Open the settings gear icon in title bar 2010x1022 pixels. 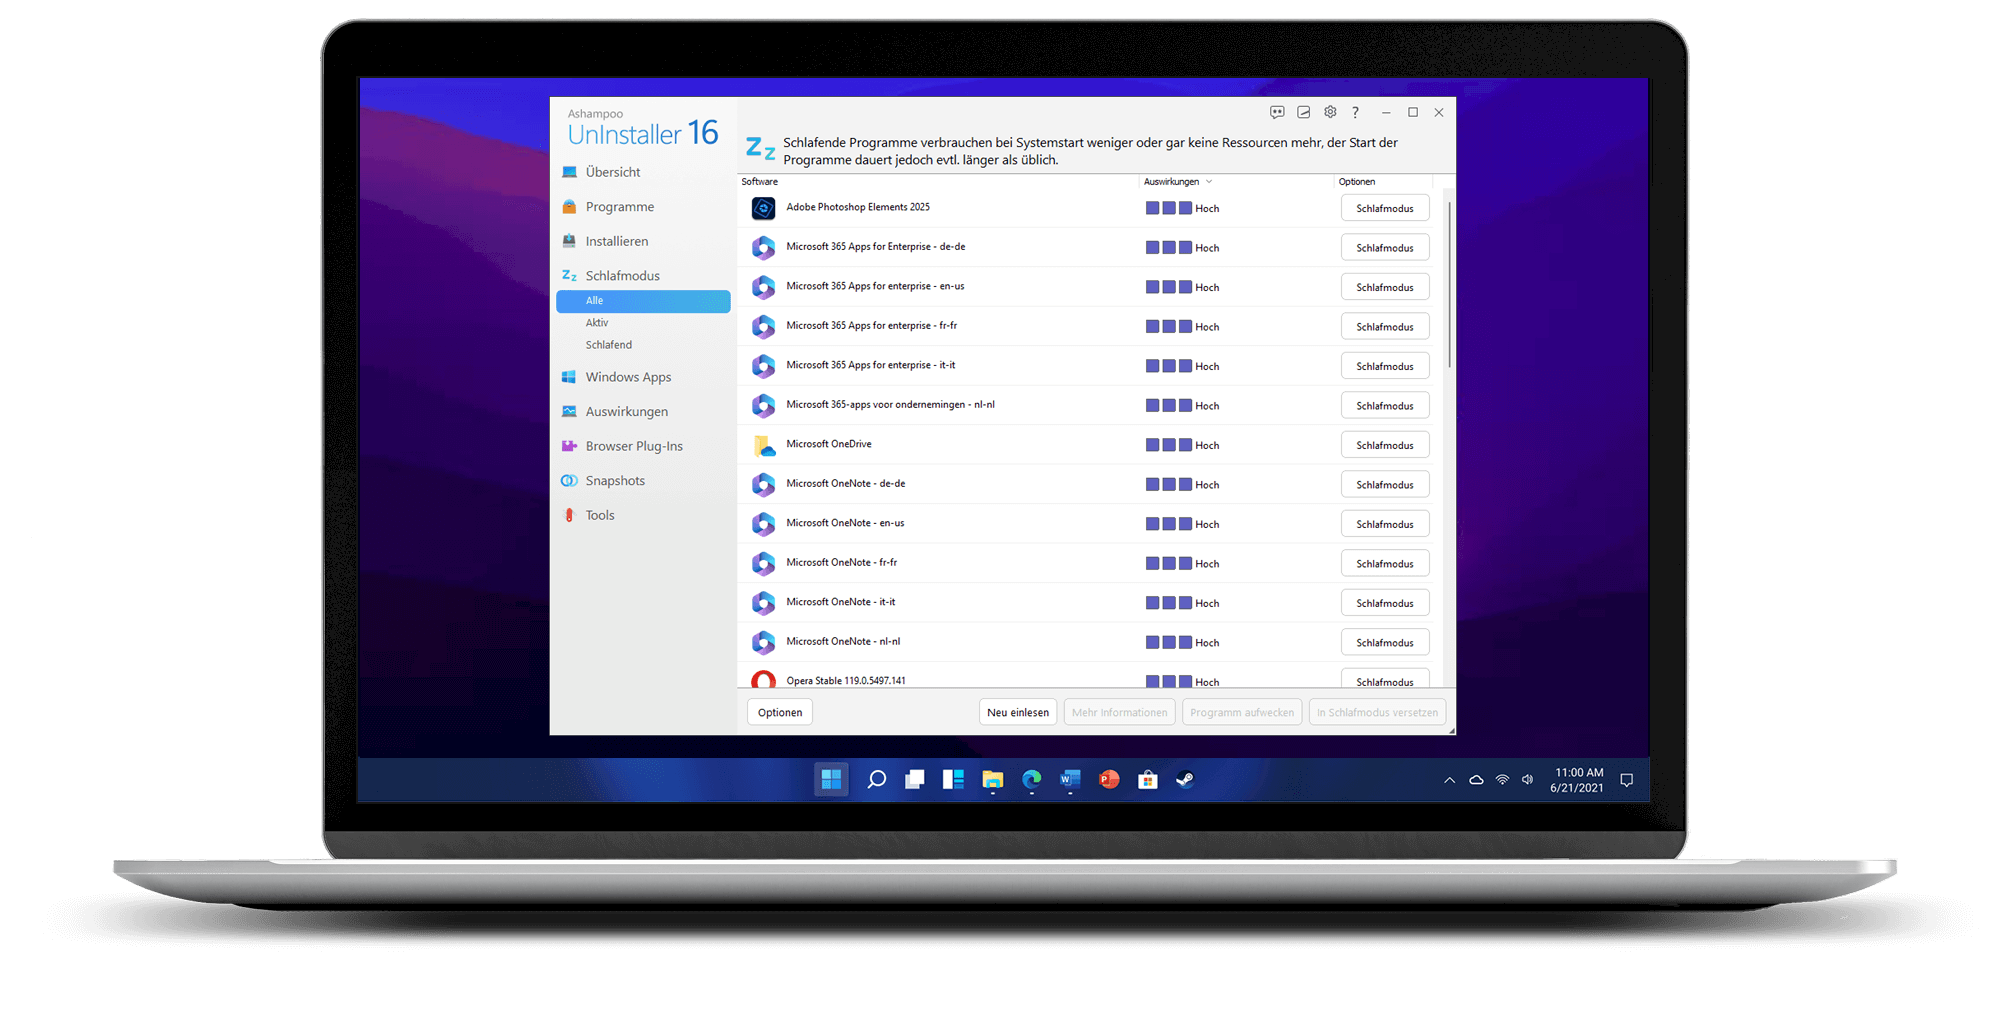pyautogui.click(x=1330, y=112)
